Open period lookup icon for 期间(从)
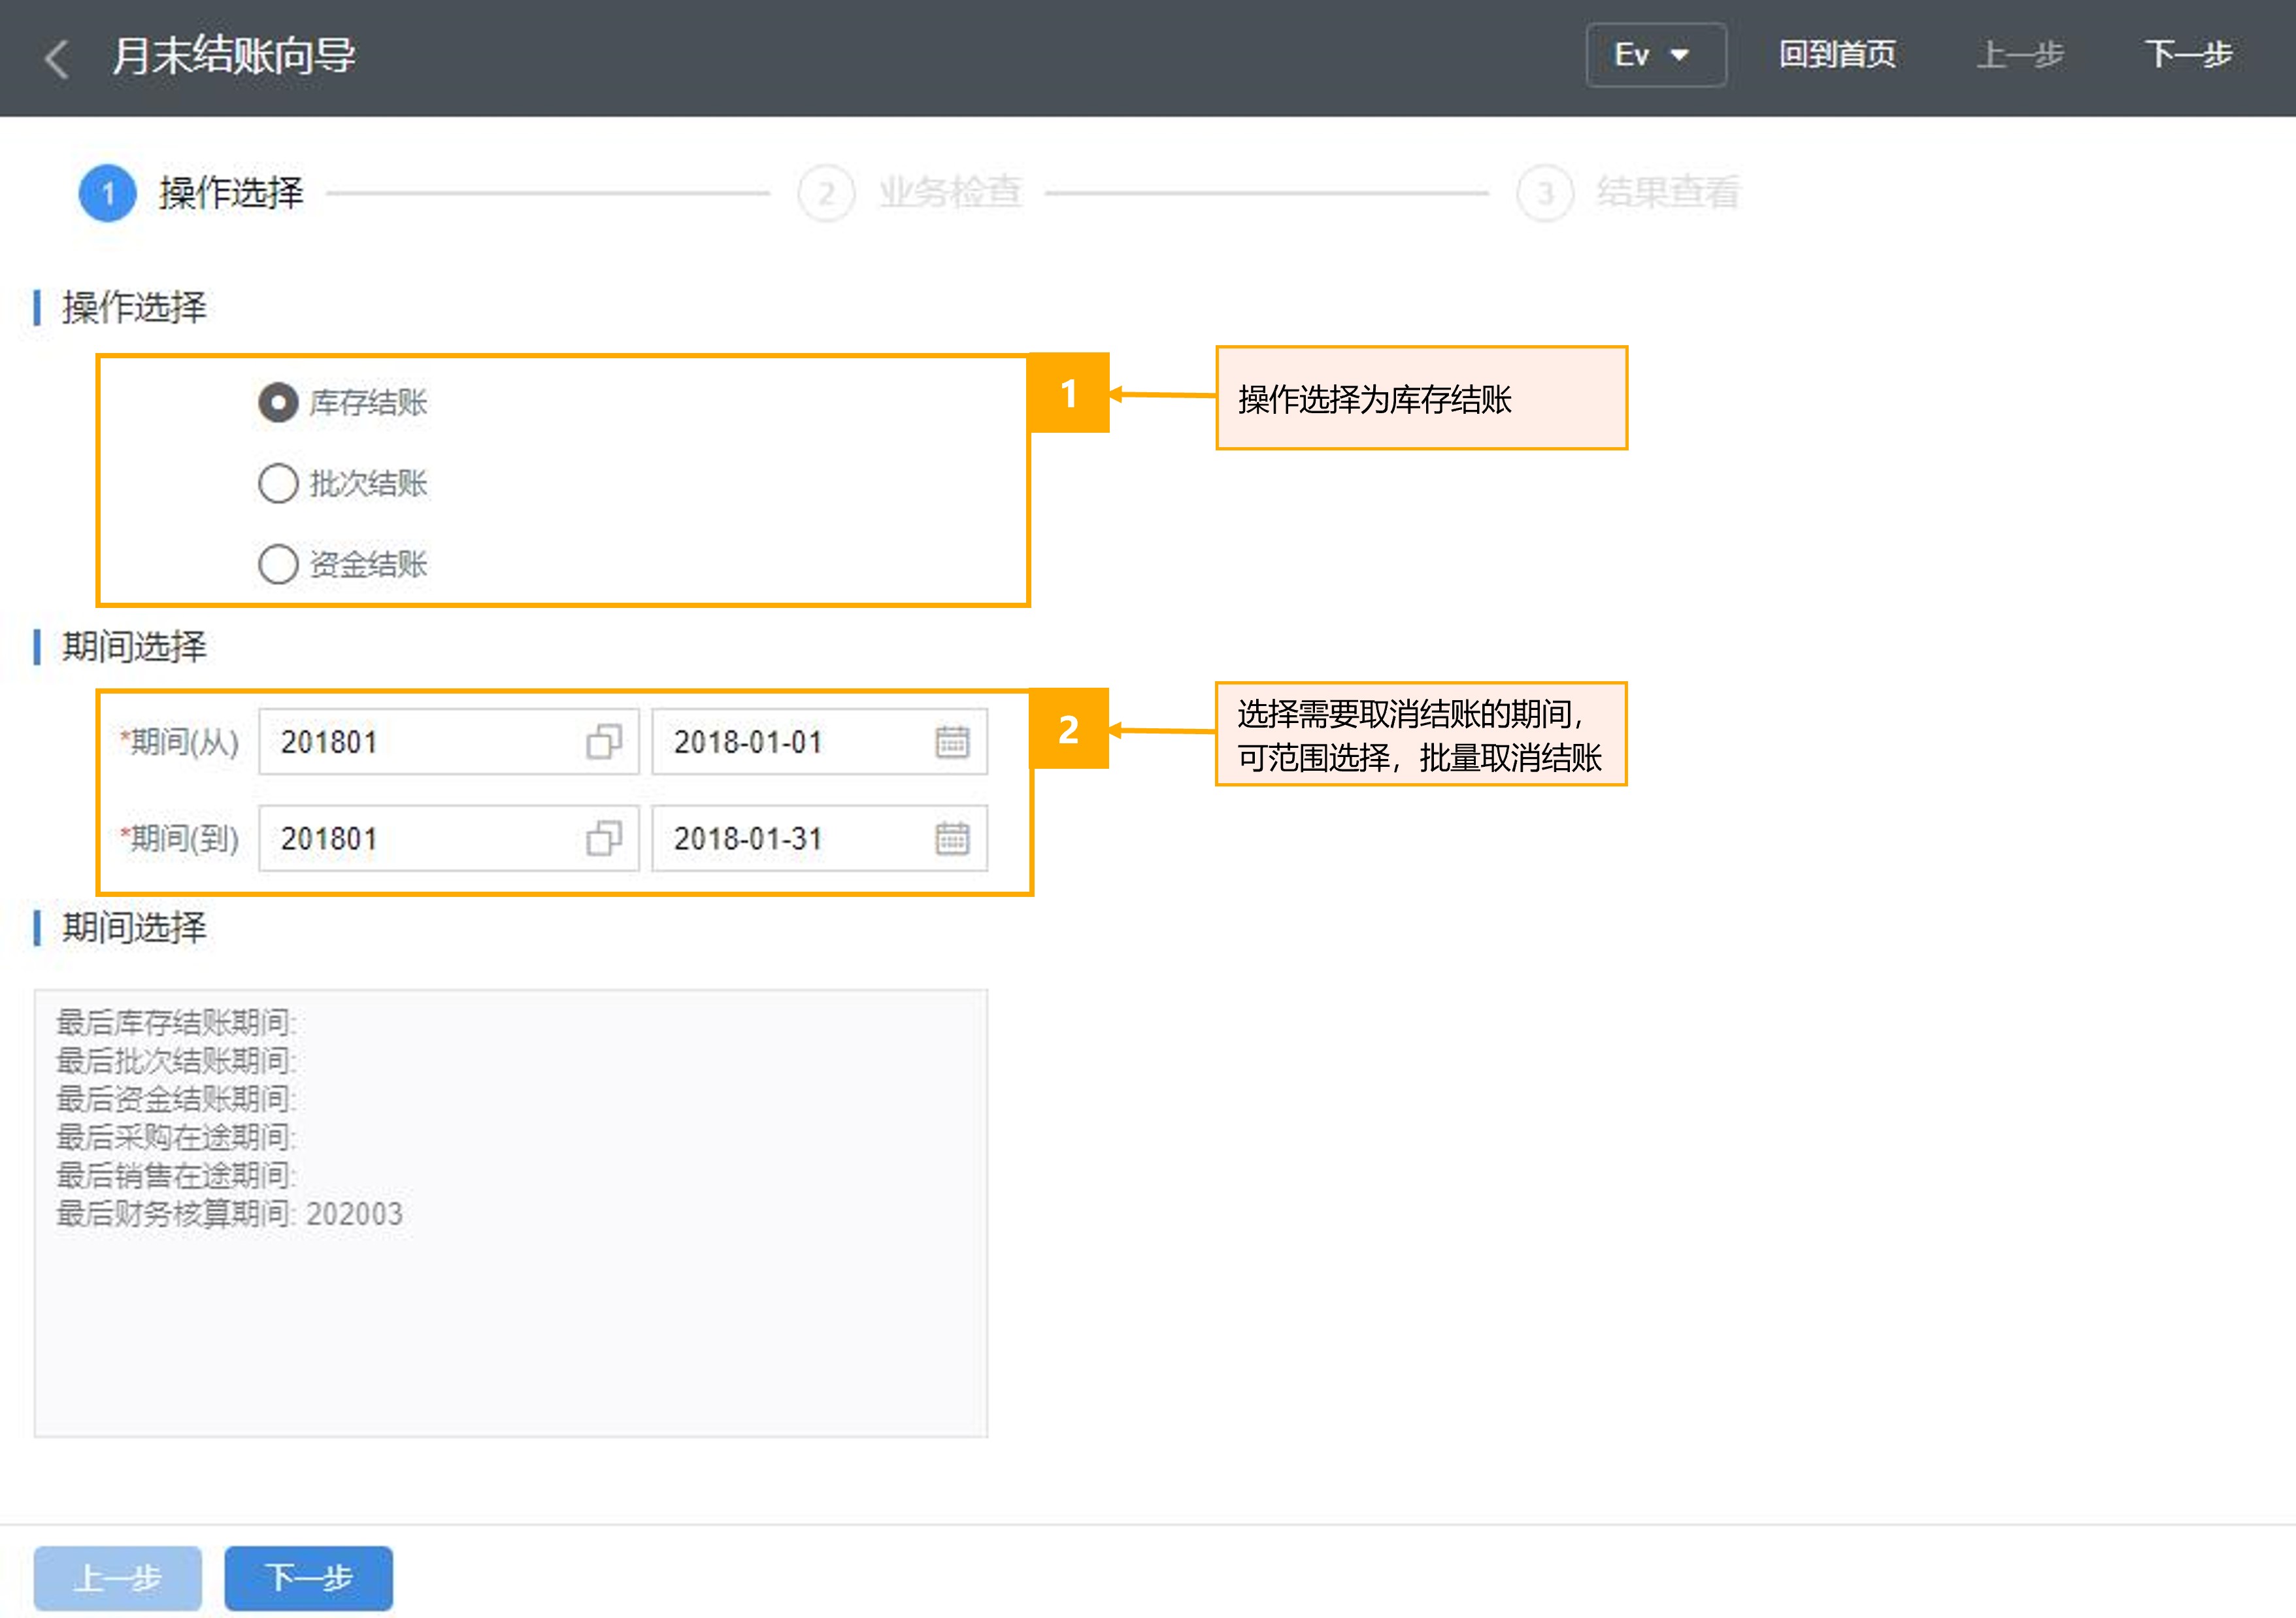2296x1618 pixels. pyautogui.click(x=604, y=742)
